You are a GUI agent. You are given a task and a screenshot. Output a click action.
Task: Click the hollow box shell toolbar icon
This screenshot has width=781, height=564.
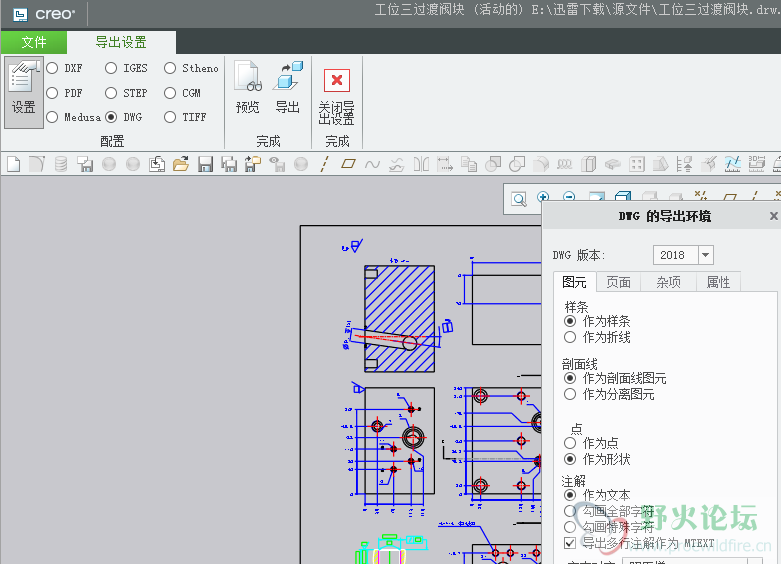(x=589, y=164)
